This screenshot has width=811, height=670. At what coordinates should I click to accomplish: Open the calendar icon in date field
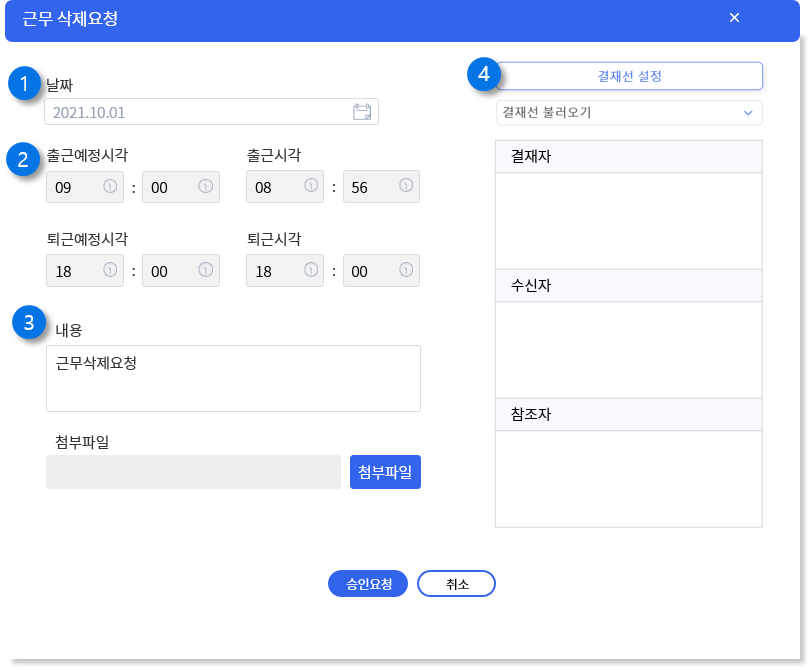click(x=362, y=112)
